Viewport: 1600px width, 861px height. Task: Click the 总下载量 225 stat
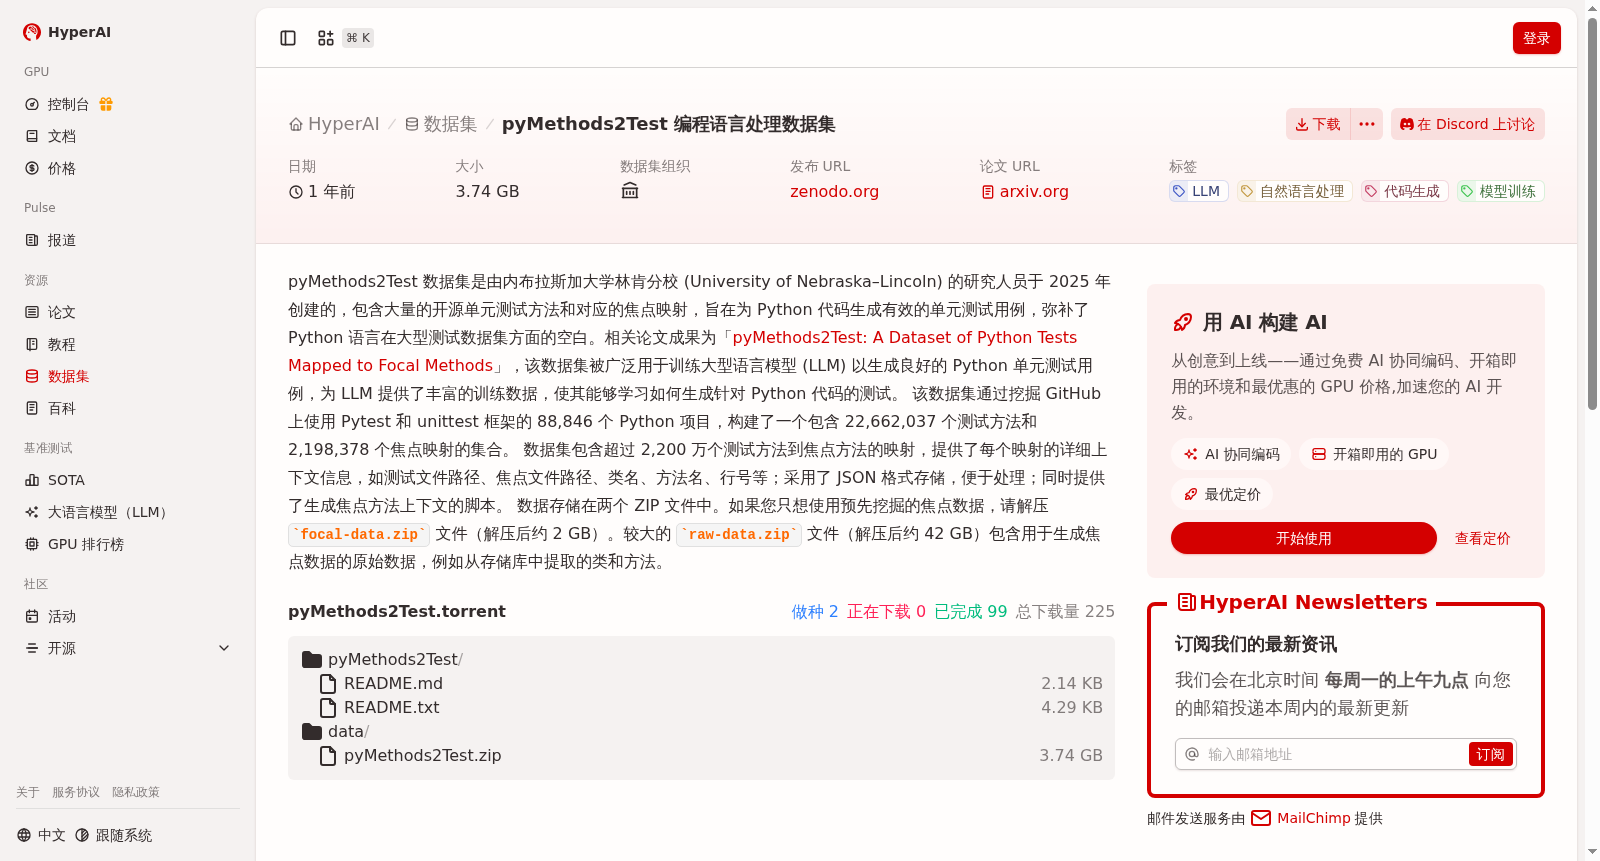click(1065, 611)
